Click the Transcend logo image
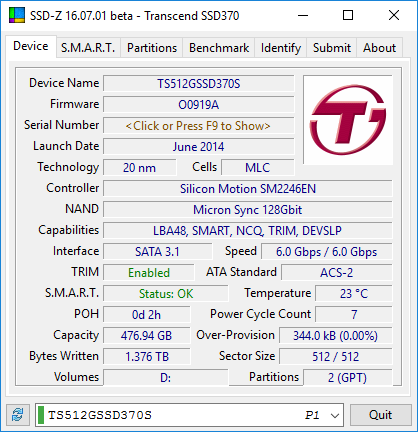Screen dimensions: 418x432 coord(348,120)
